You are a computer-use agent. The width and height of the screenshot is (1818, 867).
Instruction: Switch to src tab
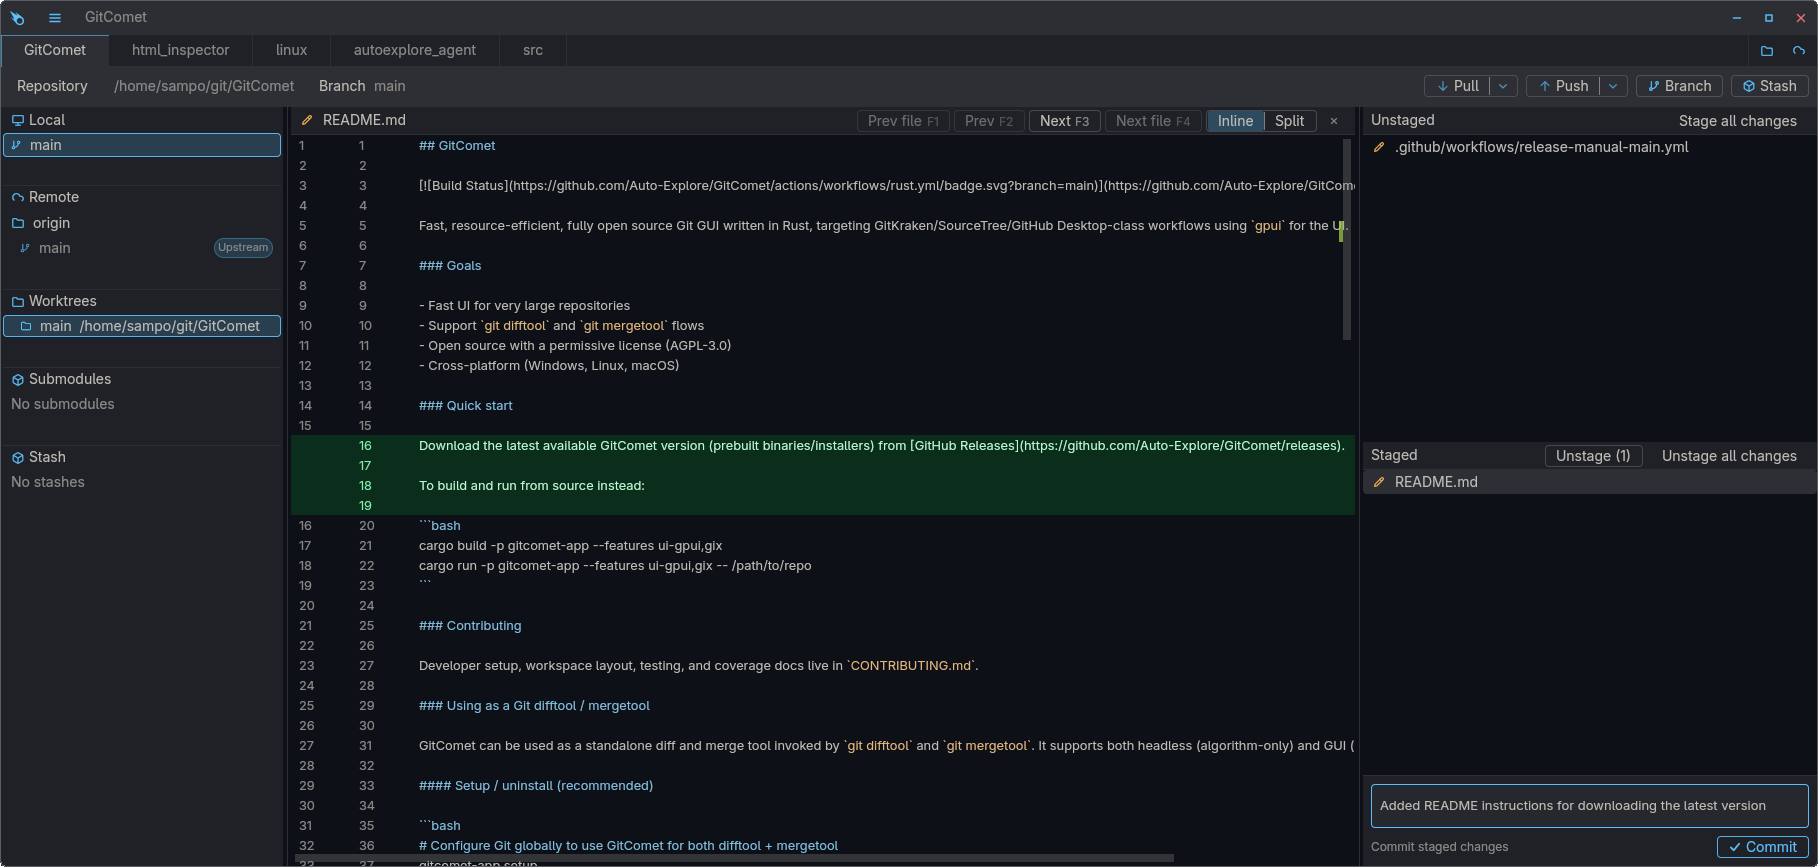coord(533,50)
